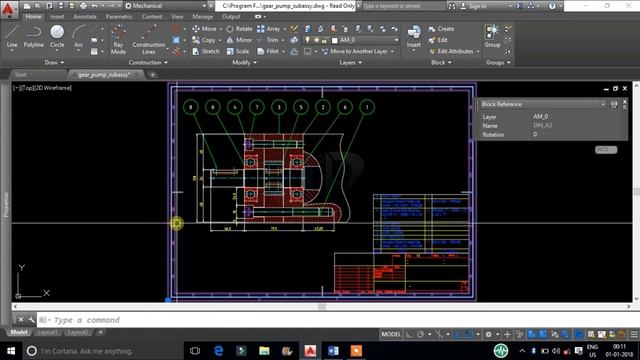This screenshot has height=360, width=640.
Task: Expand the Block panel
Action: point(441,62)
